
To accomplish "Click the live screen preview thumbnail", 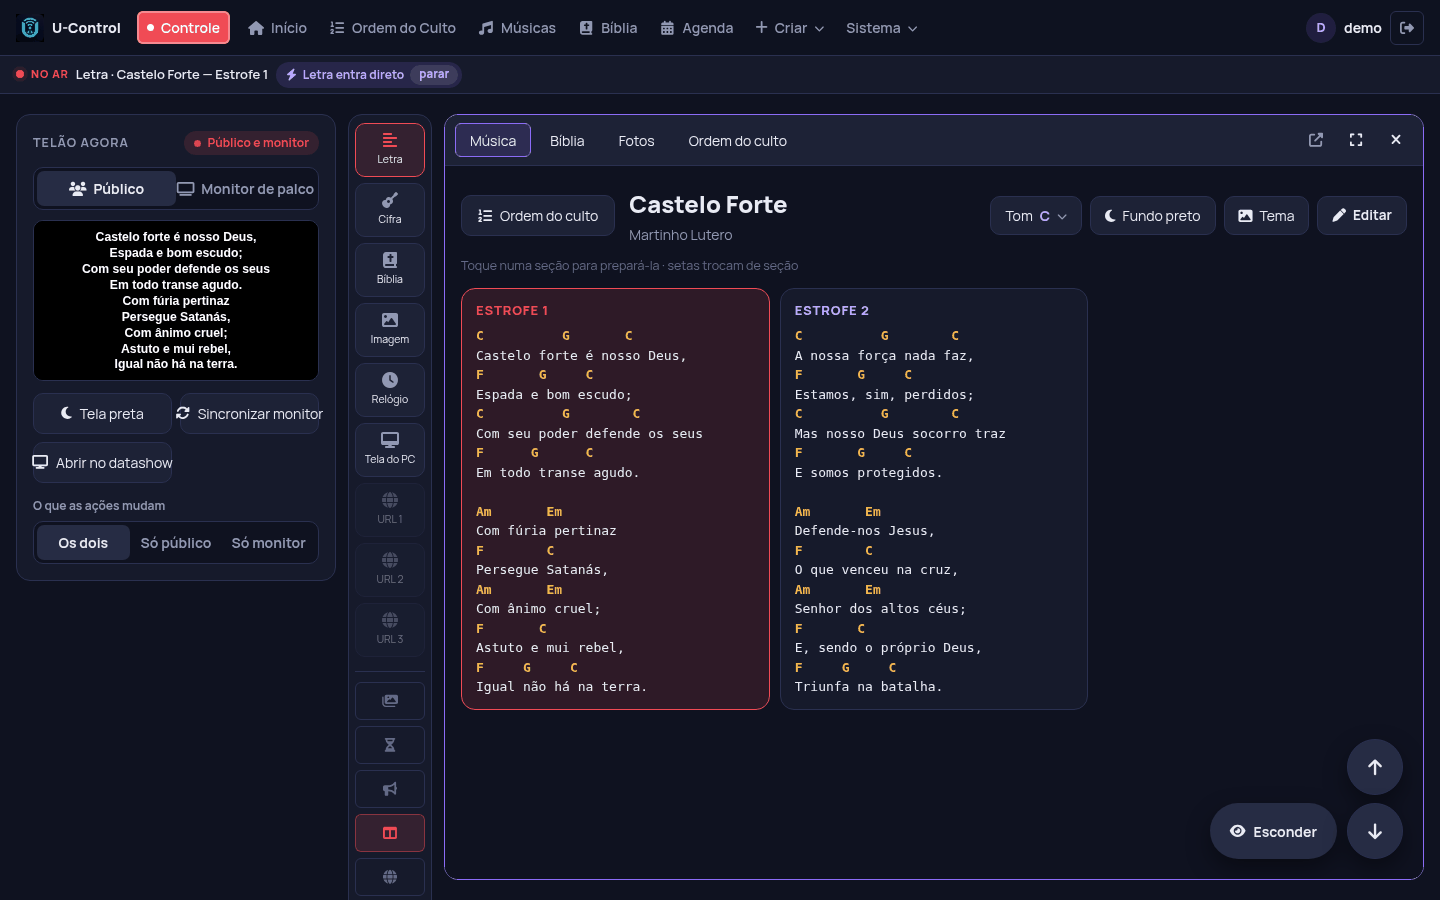I will [x=176, y=300].
